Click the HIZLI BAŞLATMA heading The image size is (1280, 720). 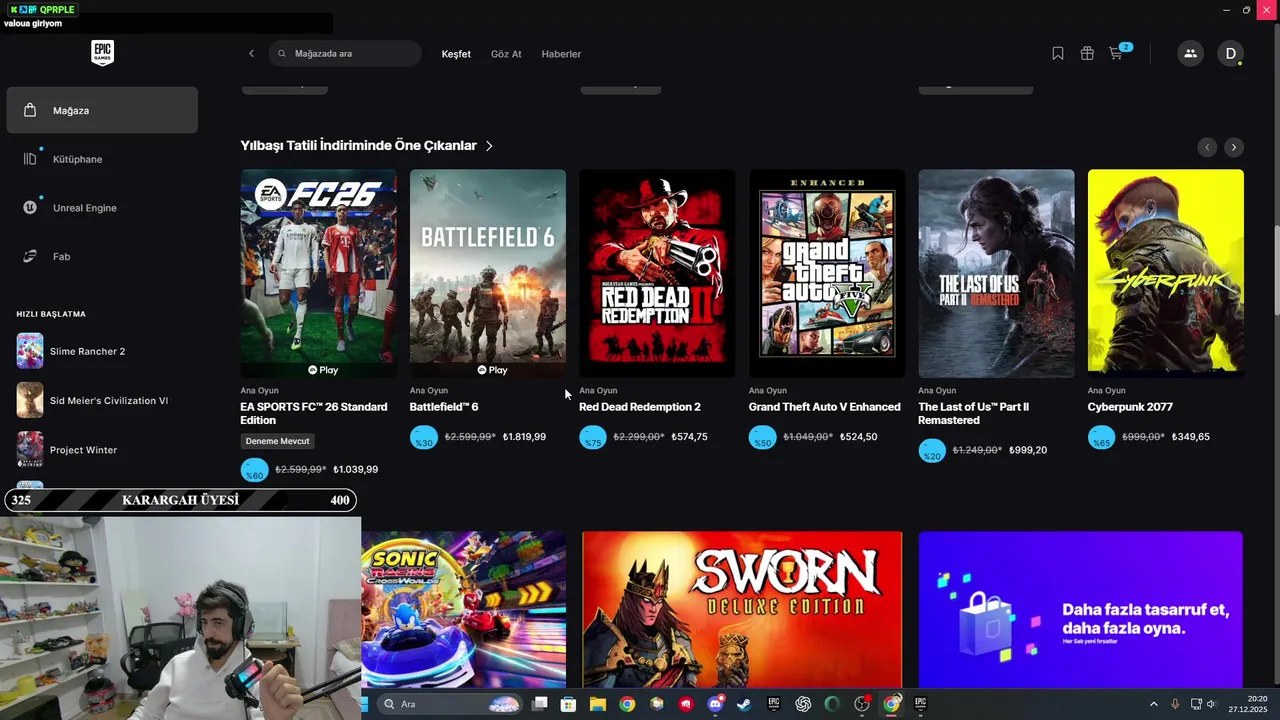coord(51,314)
